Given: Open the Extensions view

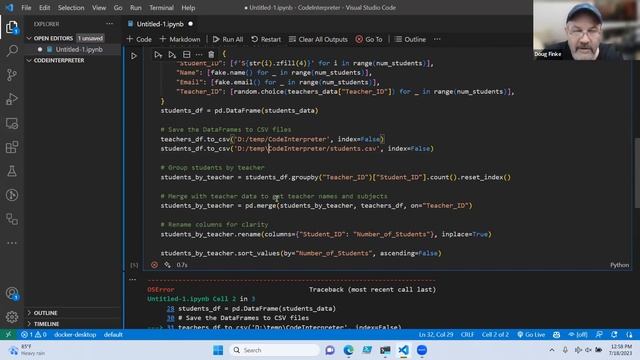Looking at the screenshot, I should (12, 147).
